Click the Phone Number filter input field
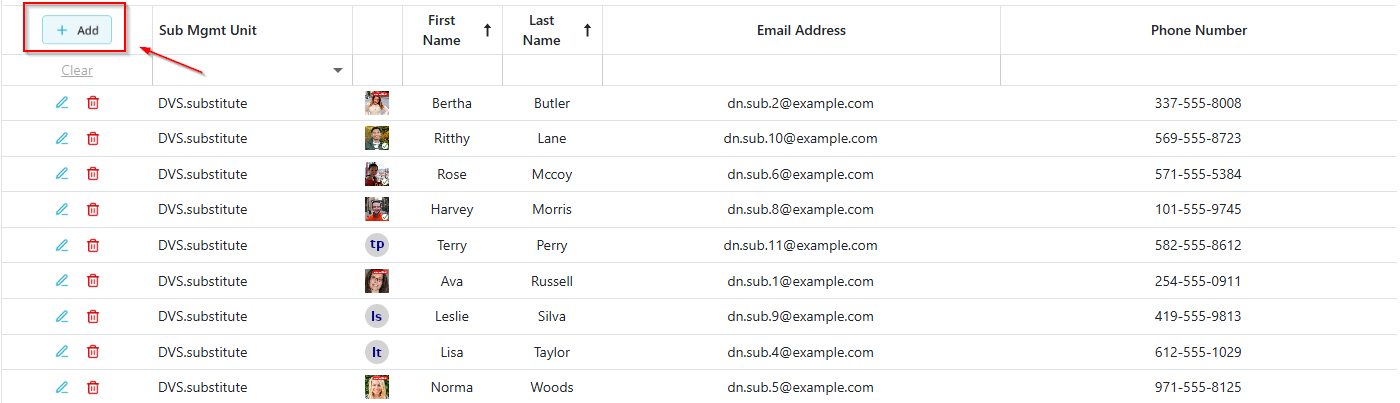Image resolution: width=1400 pixels, height=403 pixels. pos(1198,71)
